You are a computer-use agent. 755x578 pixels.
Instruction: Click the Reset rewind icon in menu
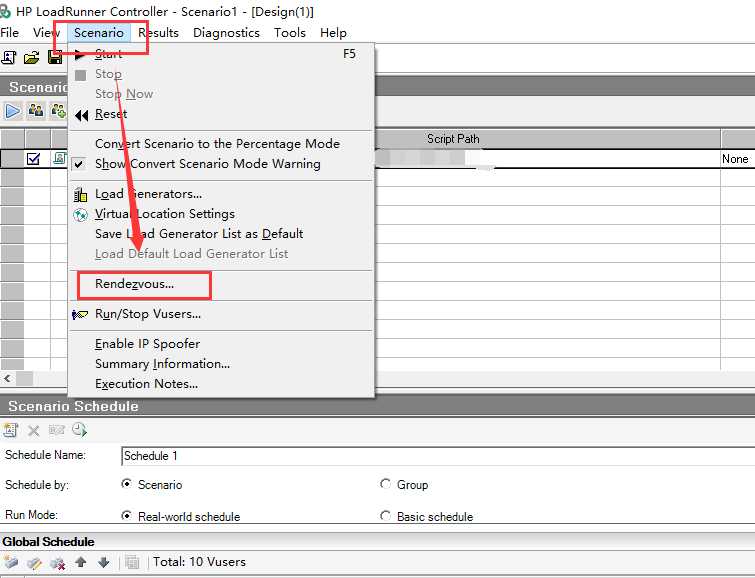(81, 115)
